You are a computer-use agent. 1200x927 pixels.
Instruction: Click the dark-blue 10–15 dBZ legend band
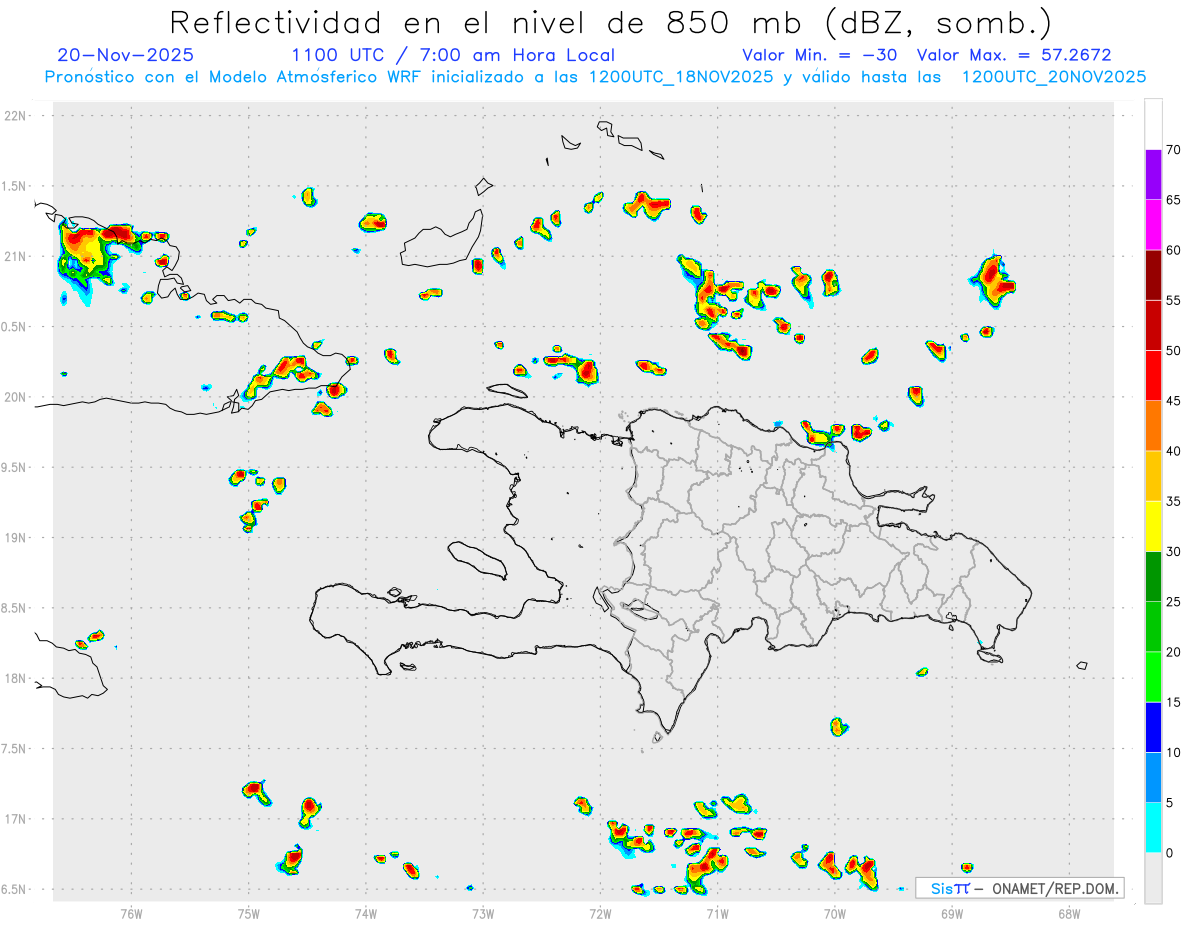(x=1153, y=727)
